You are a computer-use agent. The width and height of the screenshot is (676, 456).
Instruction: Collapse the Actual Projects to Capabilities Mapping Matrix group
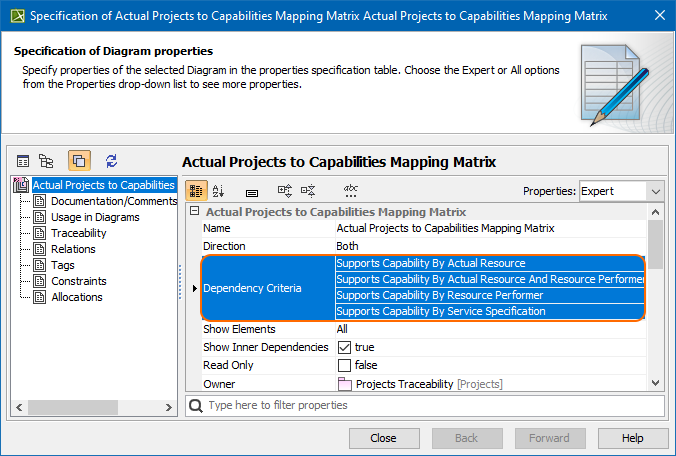[194, 212]
